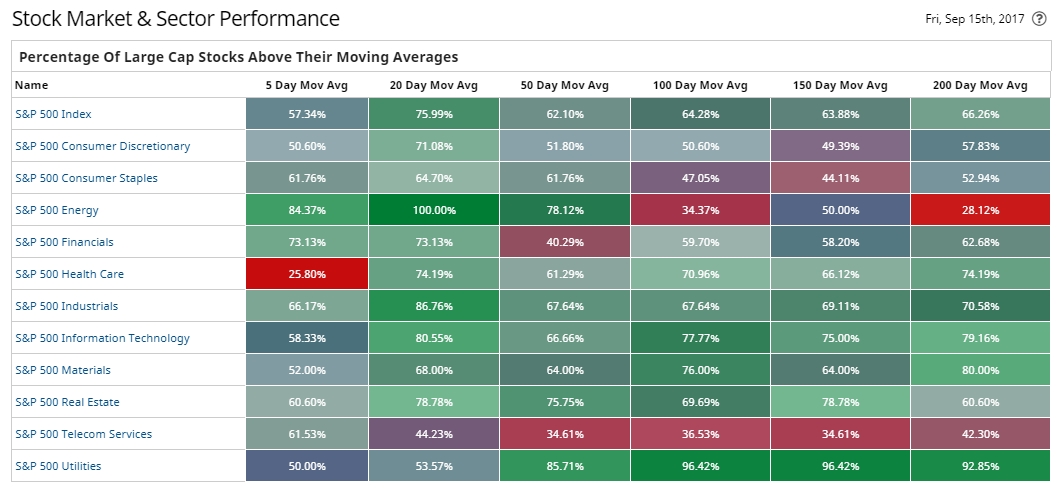Click the Name column header
The width and height of the screenshot is (1061, 488).
point(32,86)
